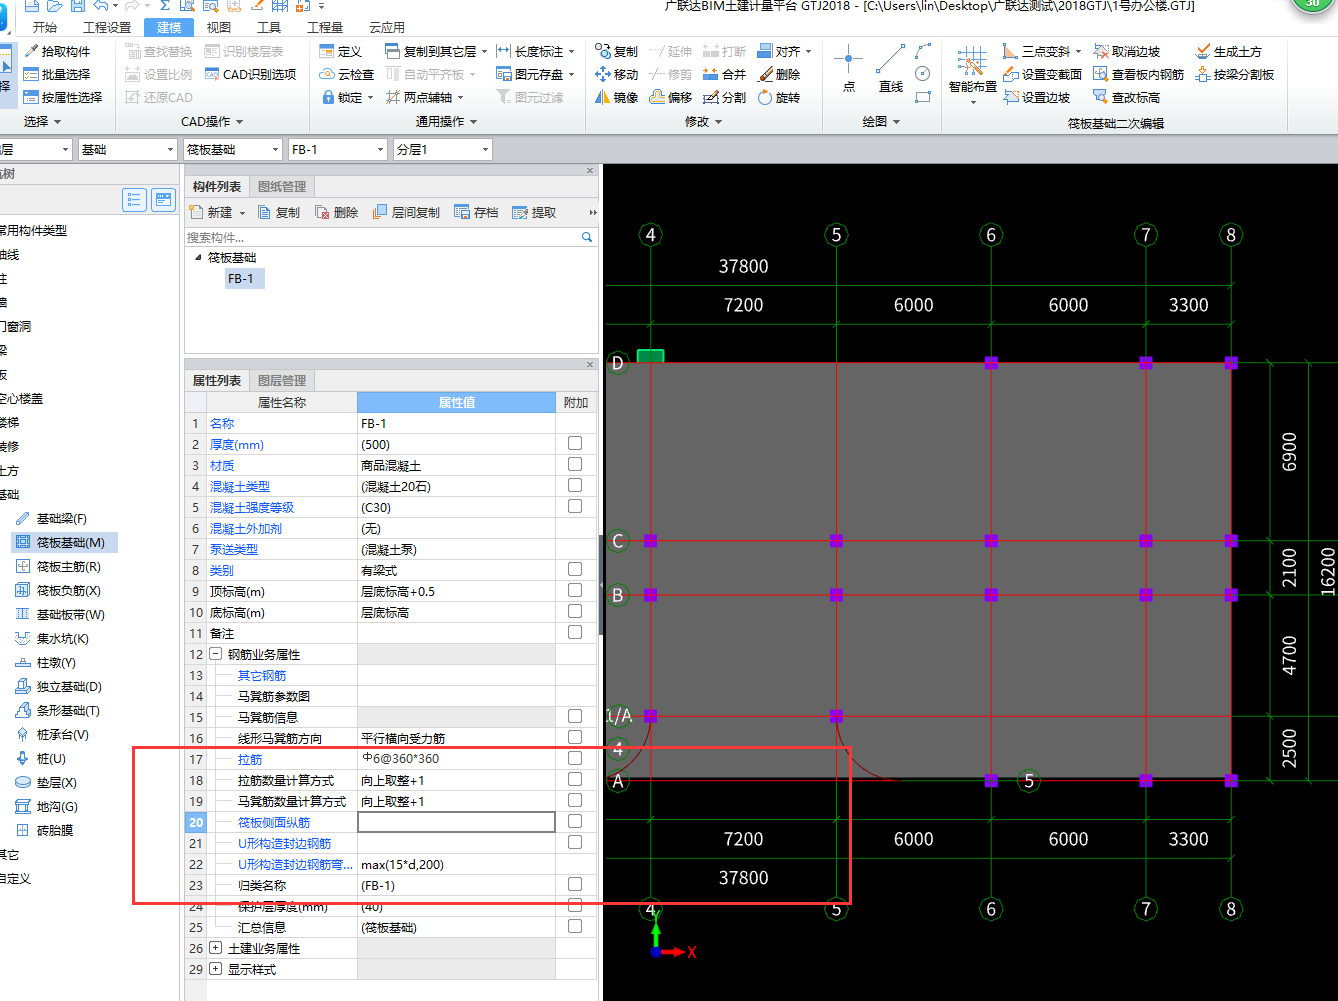Toggle 附加 checkbox for 类别 row

[575, 570]
